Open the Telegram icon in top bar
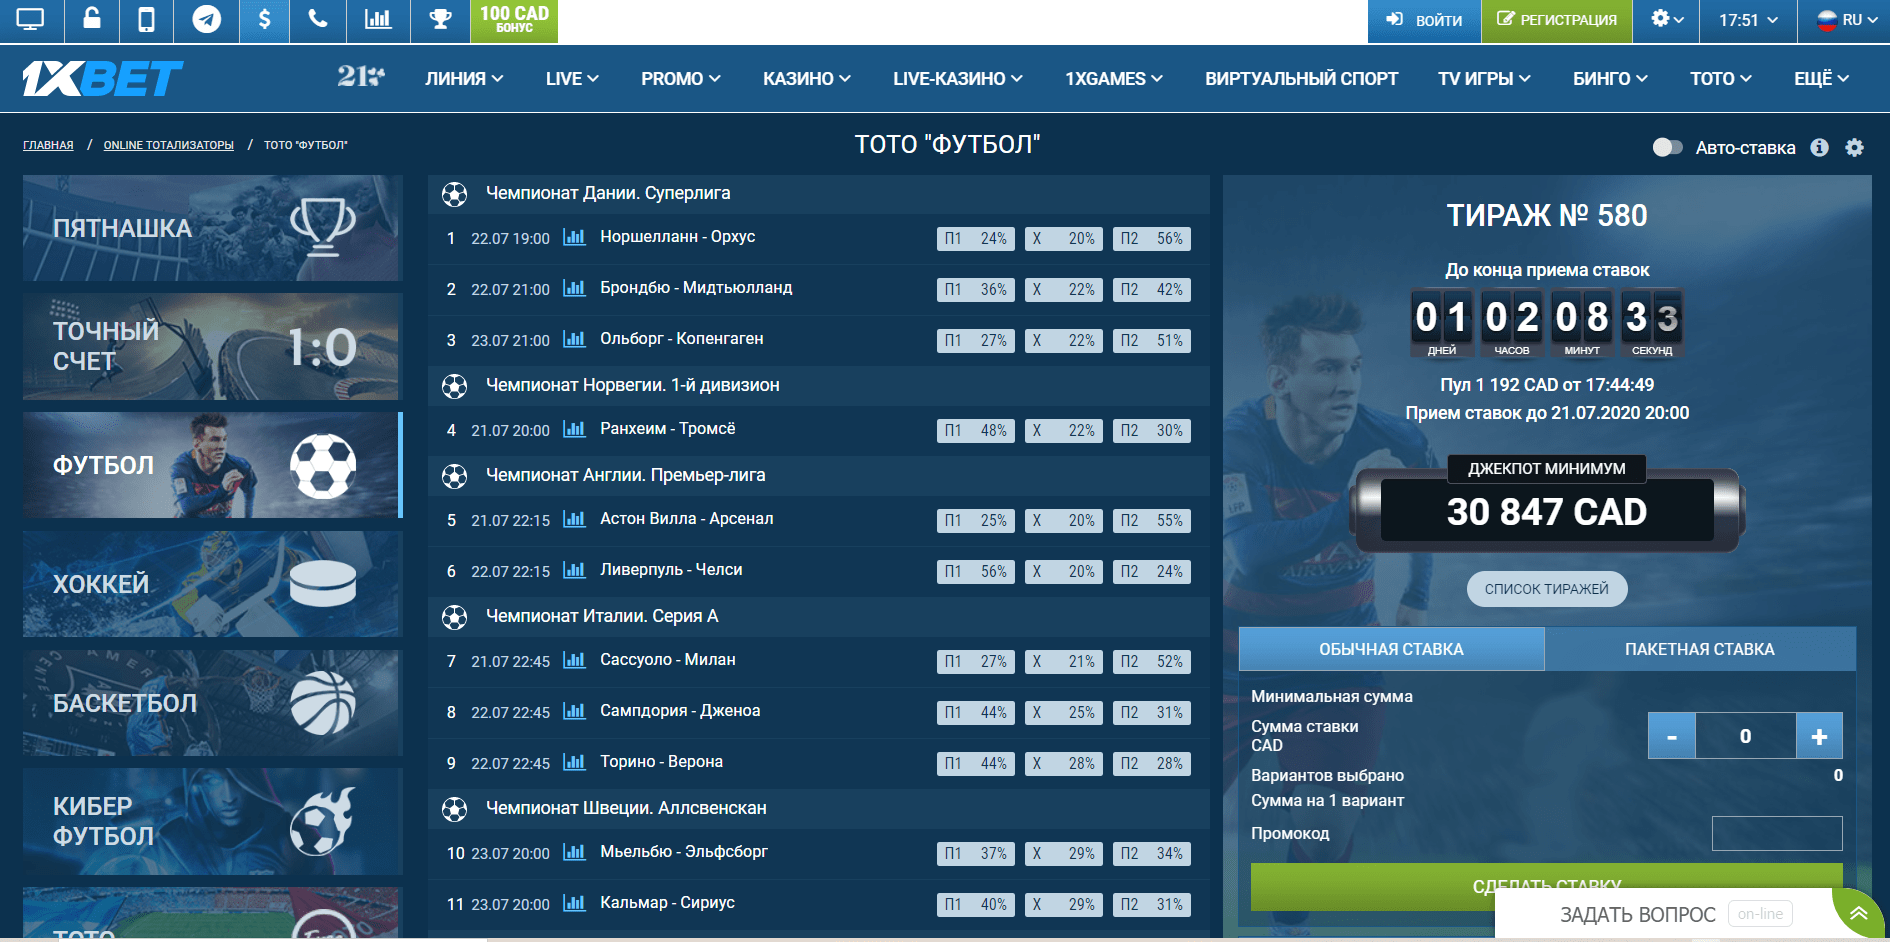This screenshot has height=942, width=1890. click(x=206, y=19)
